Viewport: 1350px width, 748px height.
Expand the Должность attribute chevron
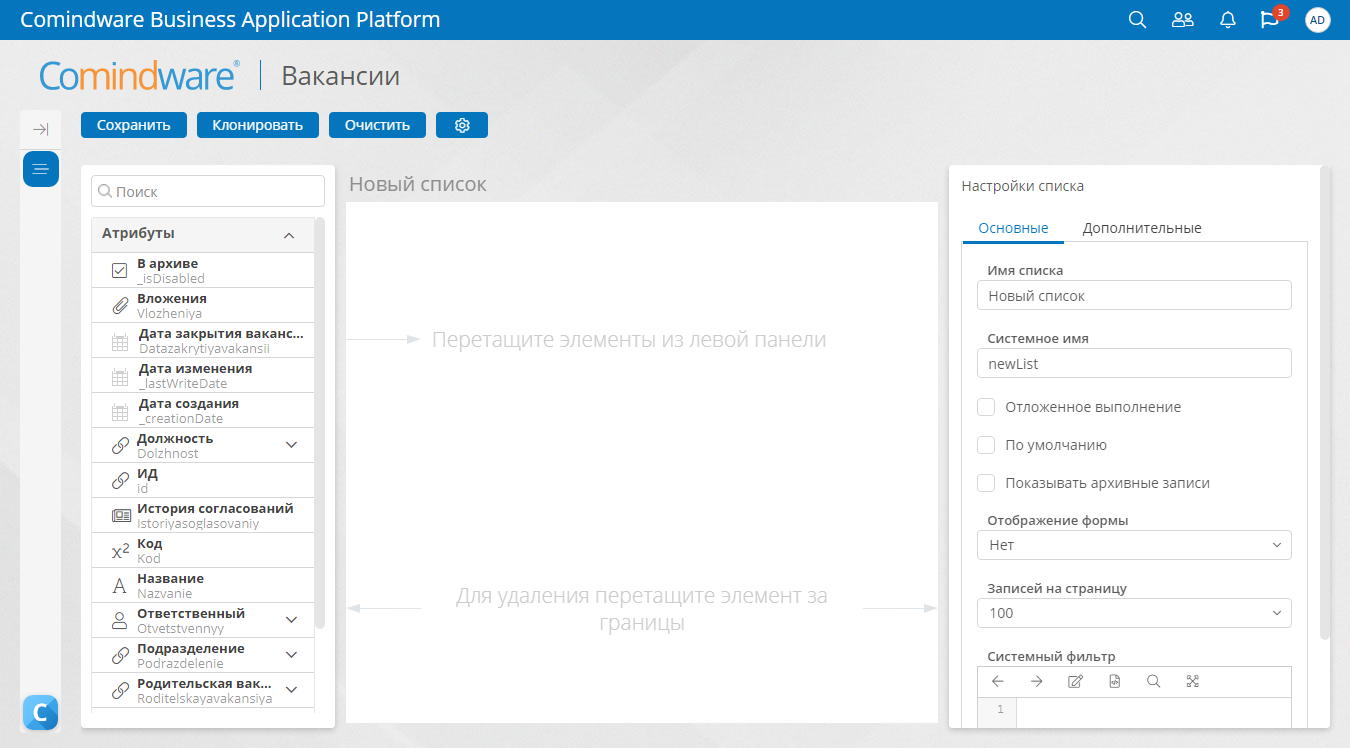pyautogui.click(x=292, y=445)
